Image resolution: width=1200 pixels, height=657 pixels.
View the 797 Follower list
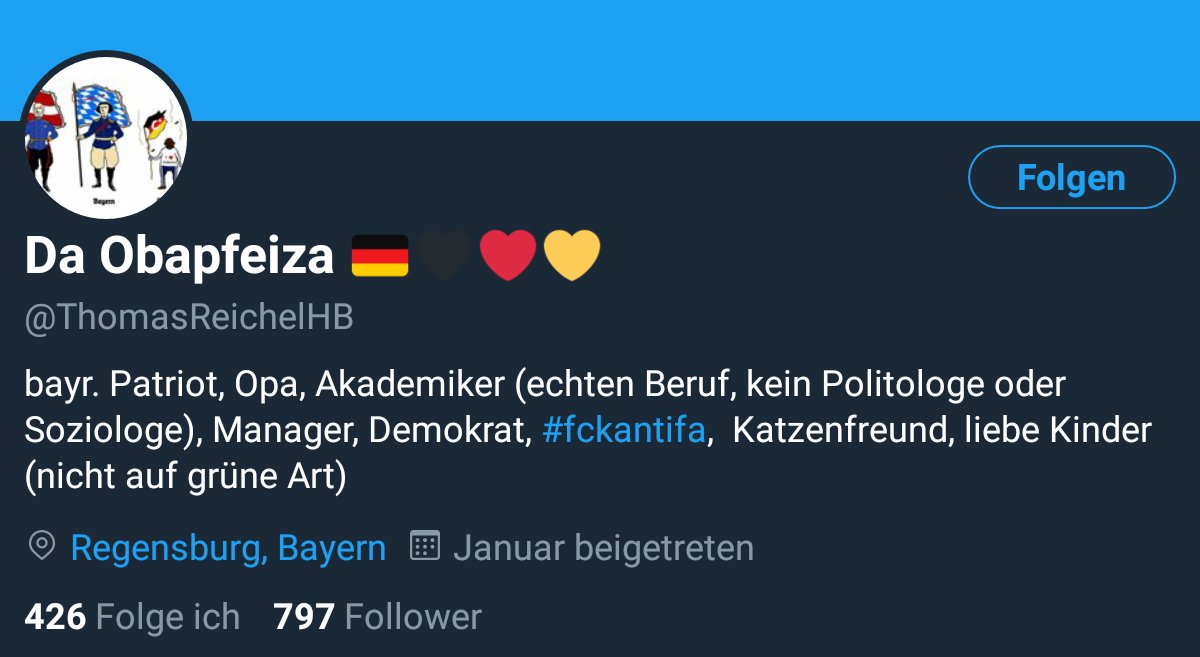tap(377, 617)
